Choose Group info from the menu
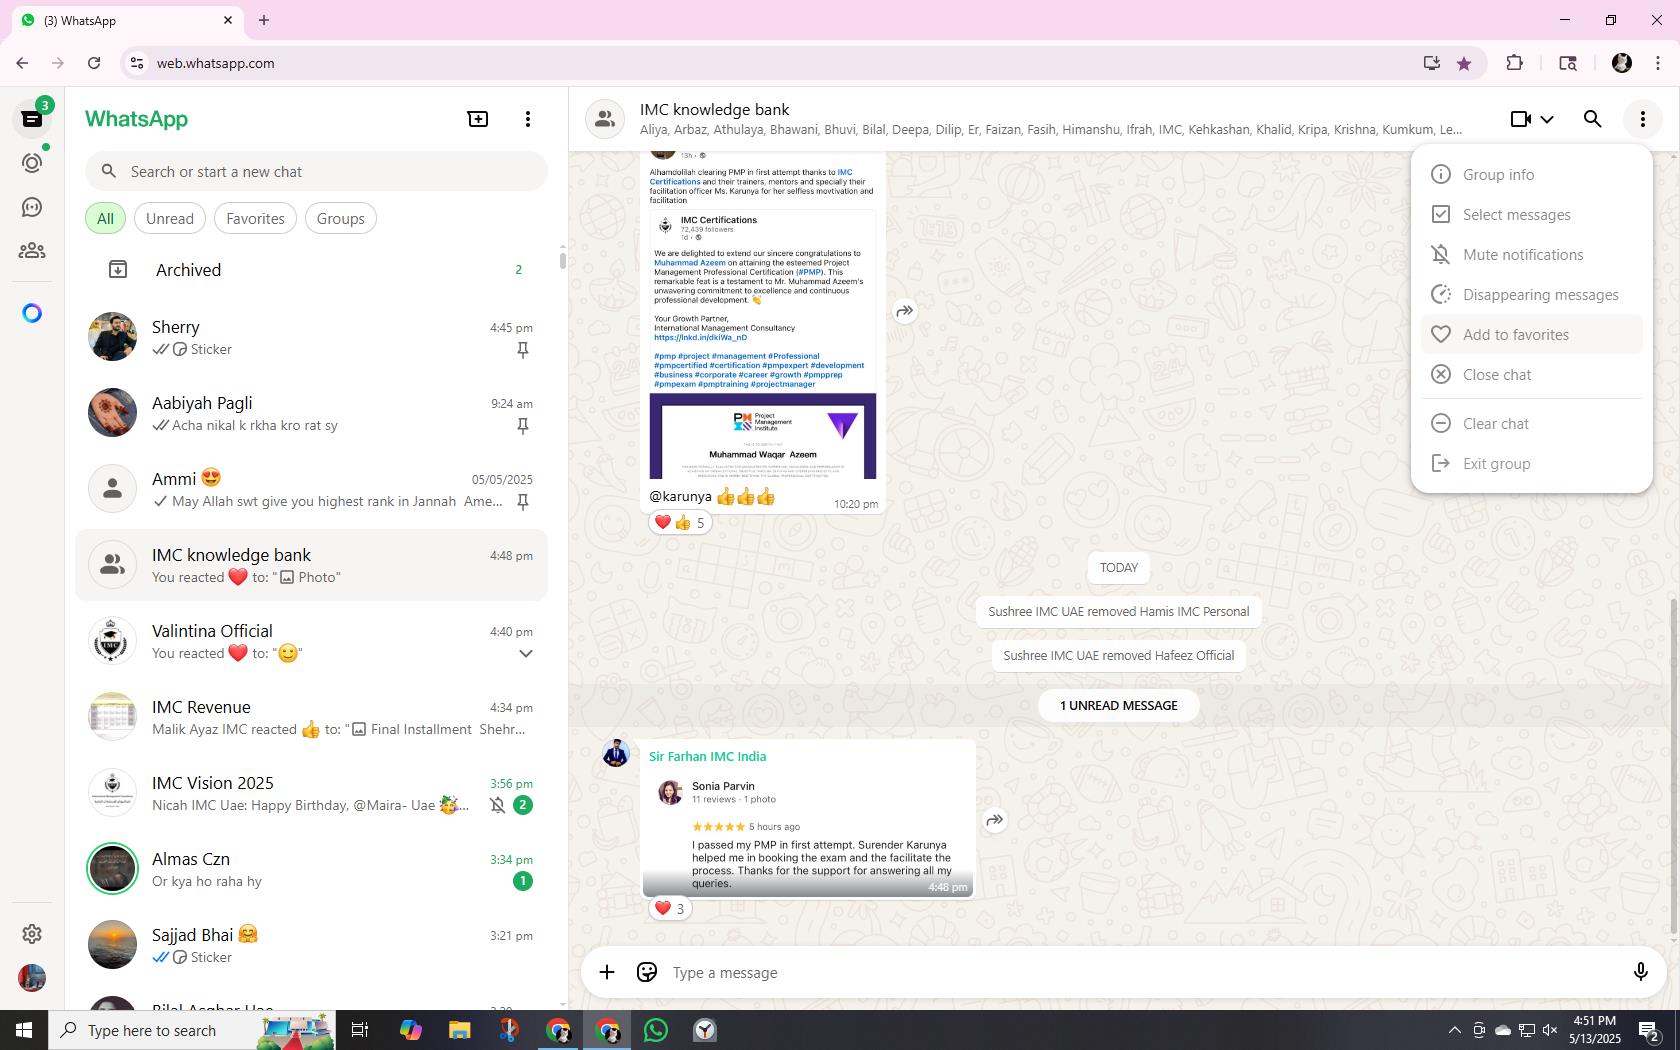The width and height of the screenshot is (1680, 1050). pos(1531,175)
